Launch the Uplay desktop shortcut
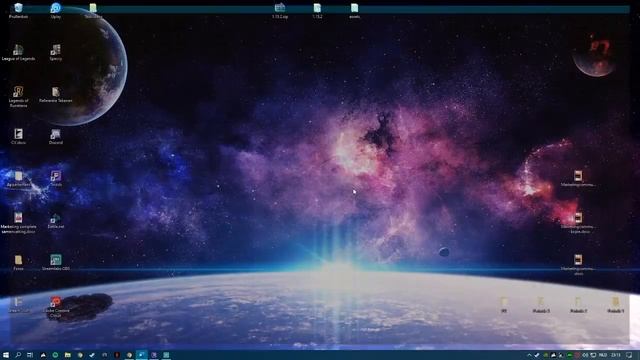 pos(56,11)
